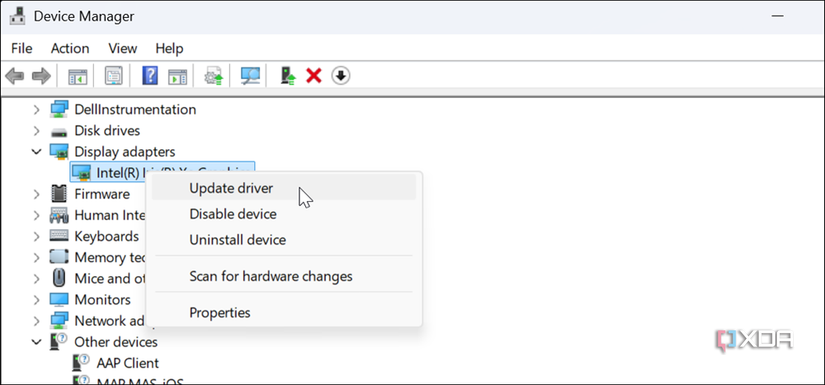Collapse the Display adapters node

coord(36,151)
